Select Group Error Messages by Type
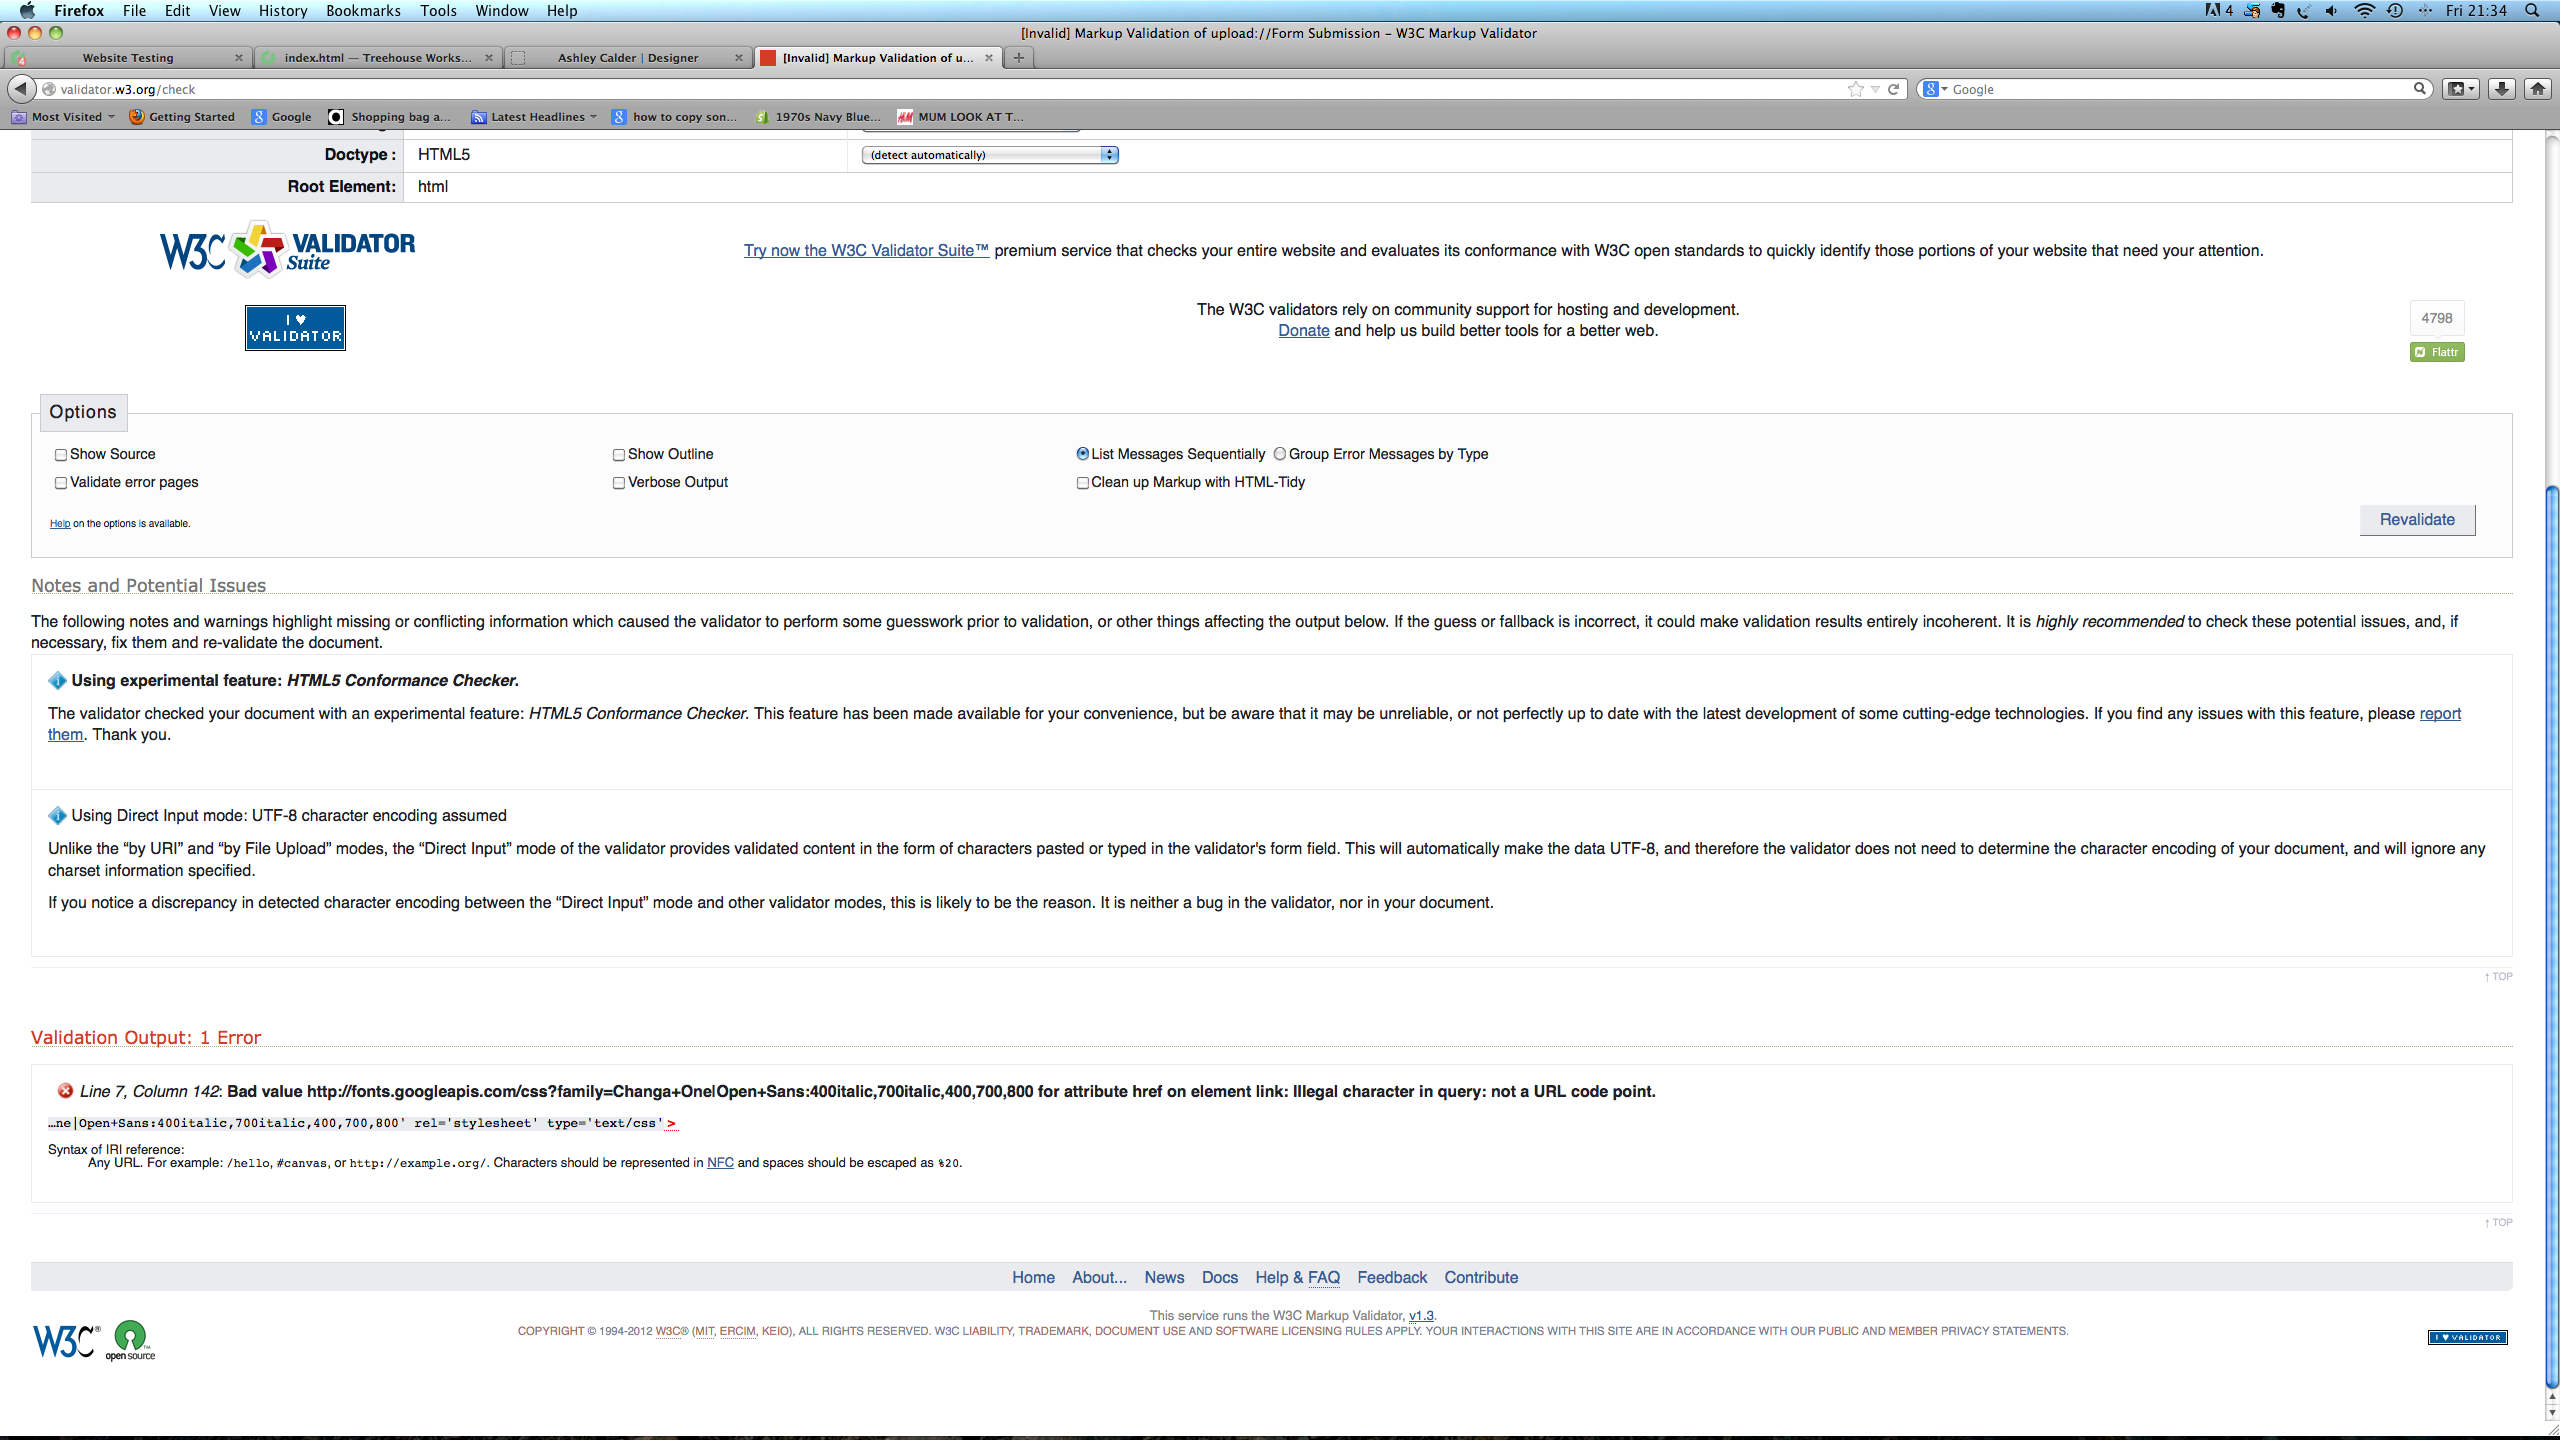Screen dimensions: 2560x1440 (x=1279, y=454)
